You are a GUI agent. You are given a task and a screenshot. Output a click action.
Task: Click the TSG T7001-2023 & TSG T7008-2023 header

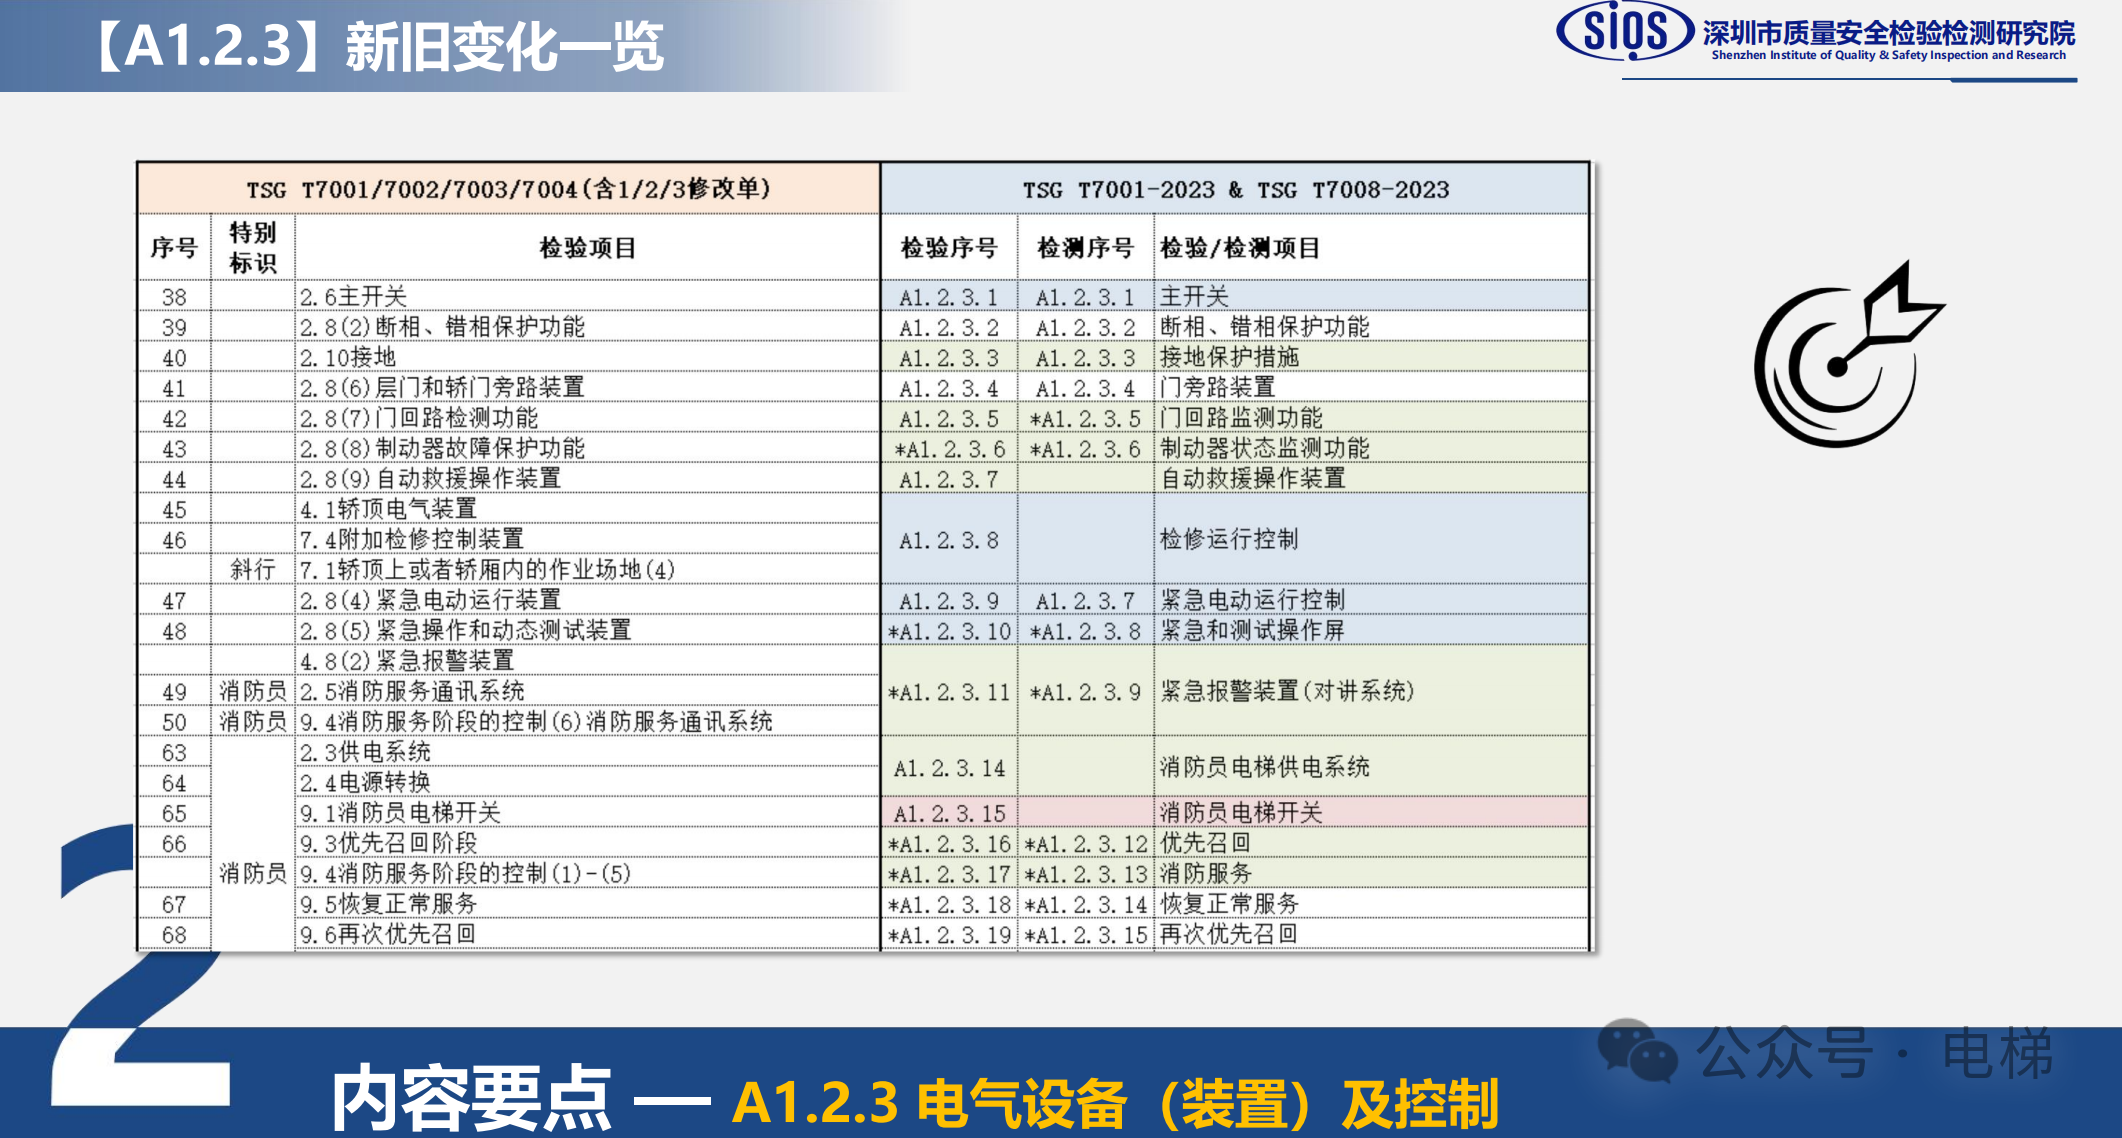pos(1235,189)
